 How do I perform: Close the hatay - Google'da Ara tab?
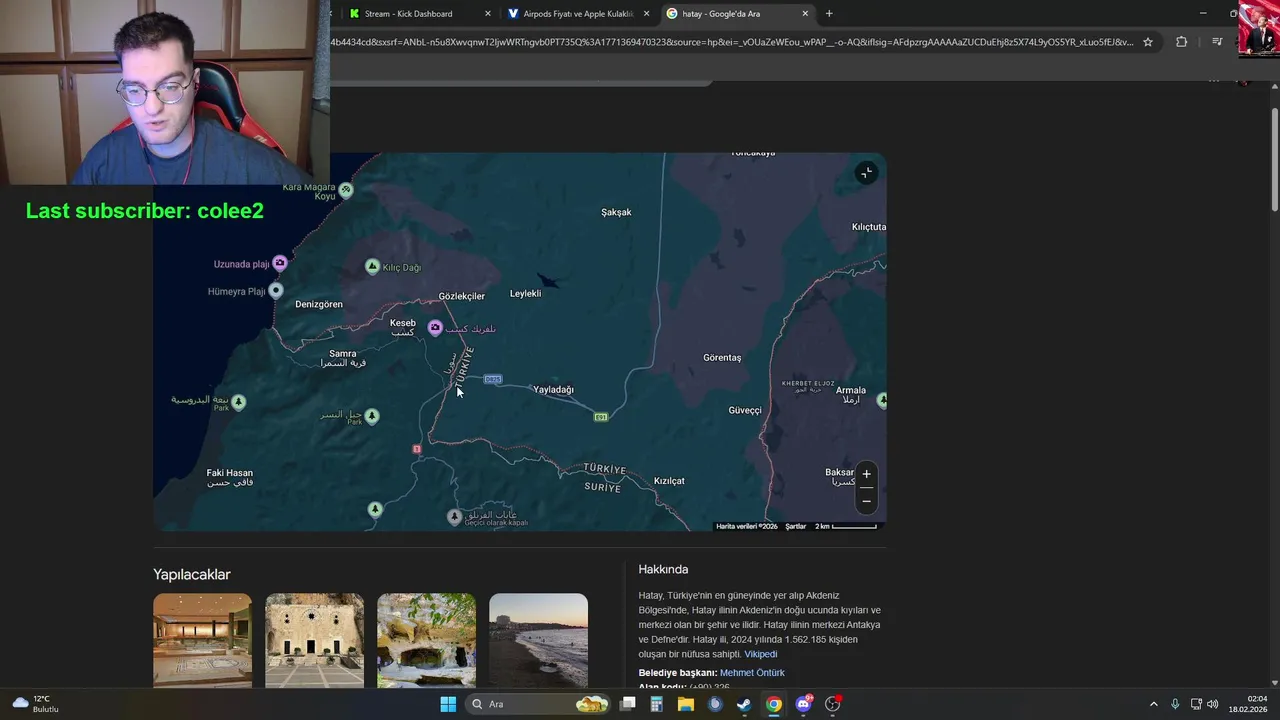[805, 14]
